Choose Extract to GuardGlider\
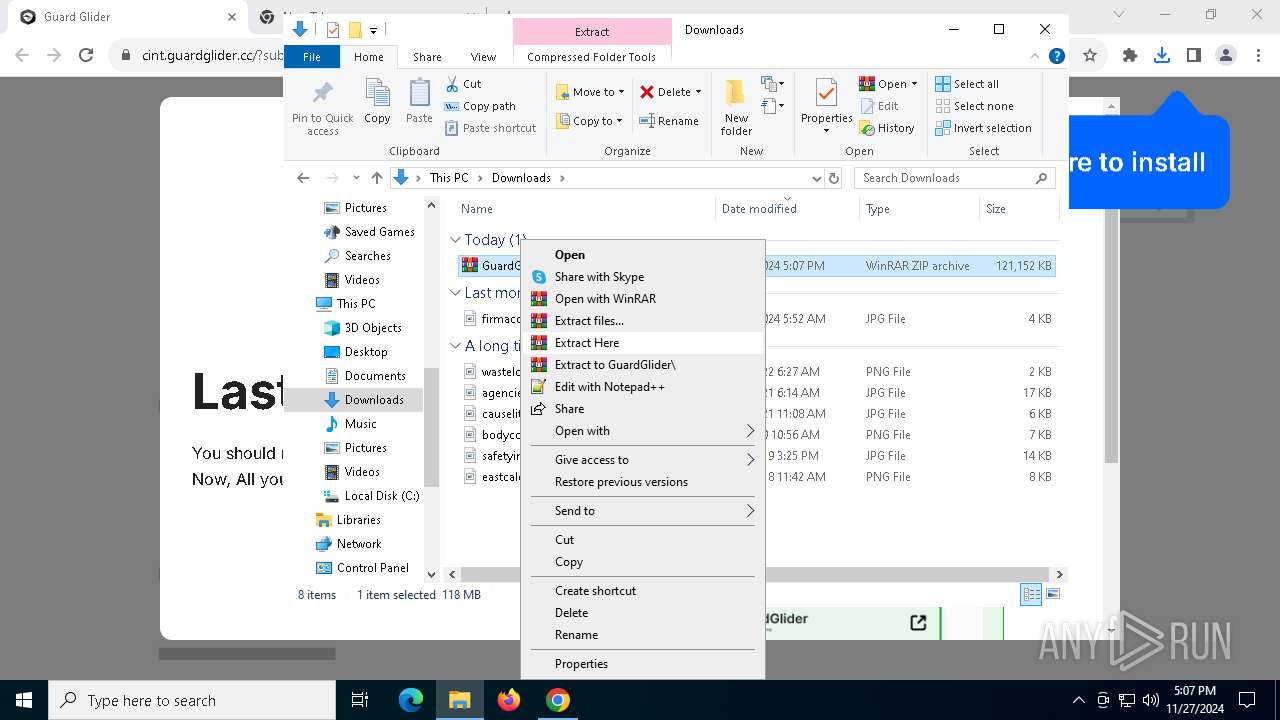This screenshot has height=720, width=1280. pos(643,365)
